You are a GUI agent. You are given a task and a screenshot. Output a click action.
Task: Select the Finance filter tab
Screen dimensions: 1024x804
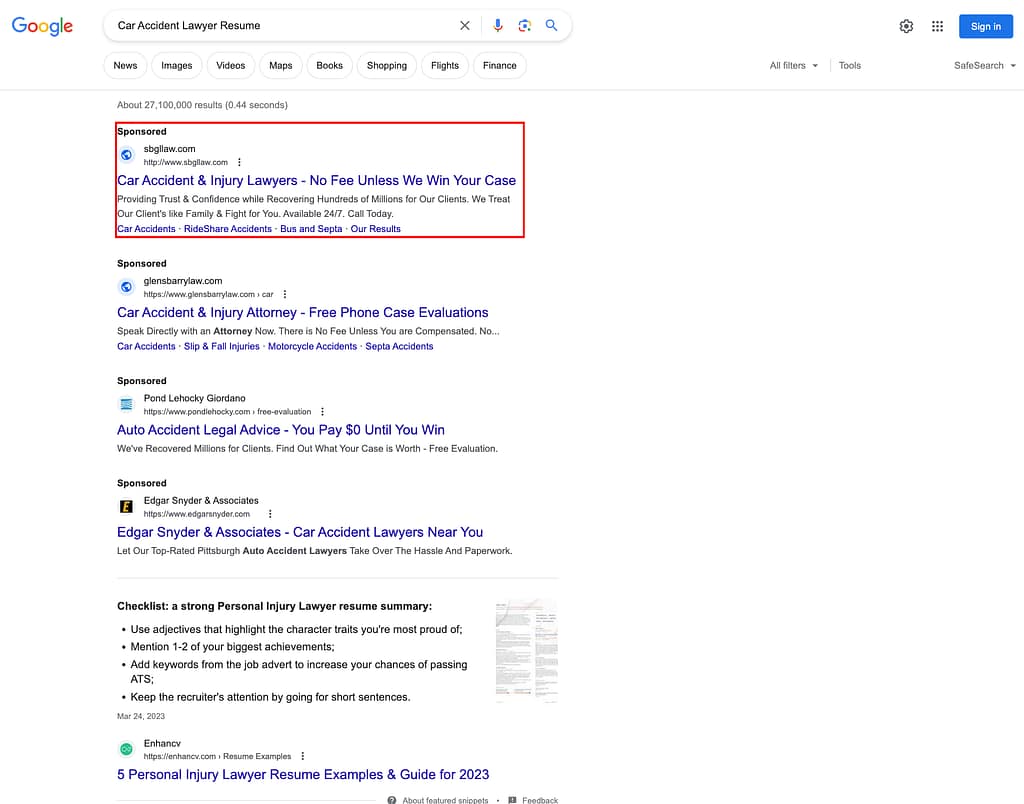pyautogui.click(x=500, y=65)
